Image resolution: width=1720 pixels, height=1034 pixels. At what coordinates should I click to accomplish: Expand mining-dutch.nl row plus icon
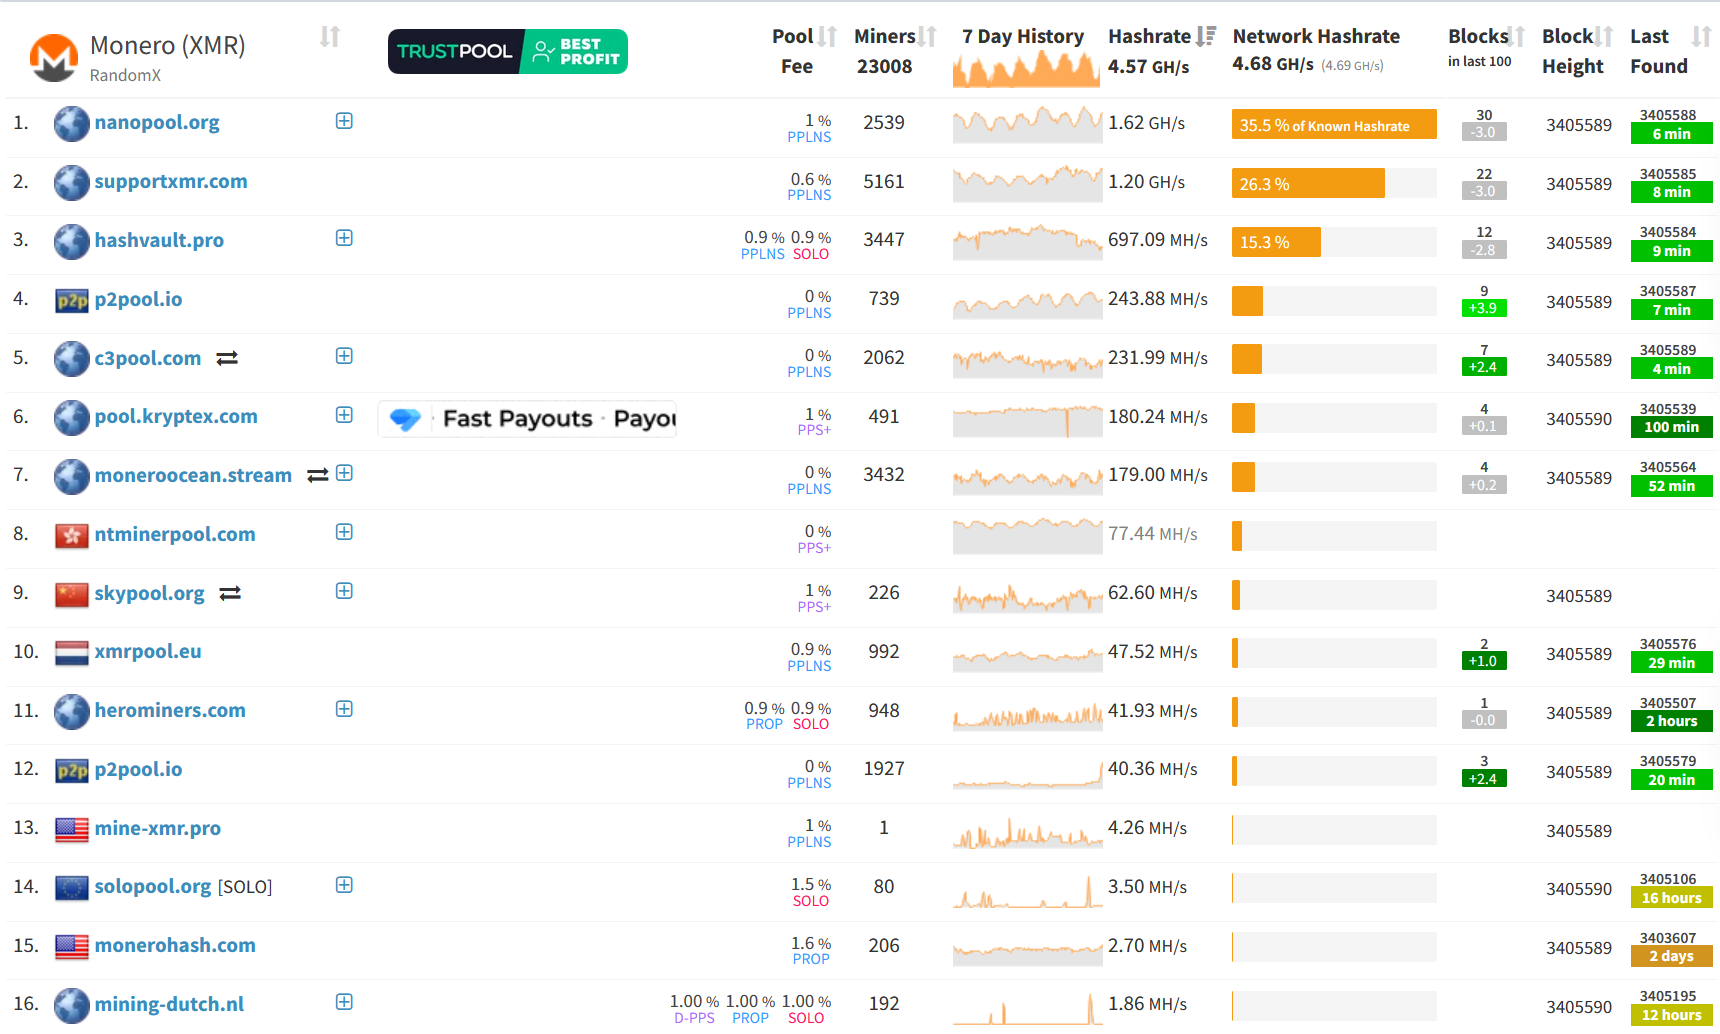pyautogui.click(x=344, y=1002)
